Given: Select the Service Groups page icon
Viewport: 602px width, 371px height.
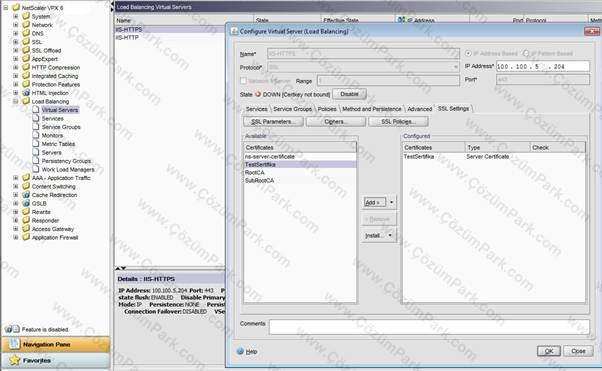Looking at the screenshot, I should click(36, 126).
